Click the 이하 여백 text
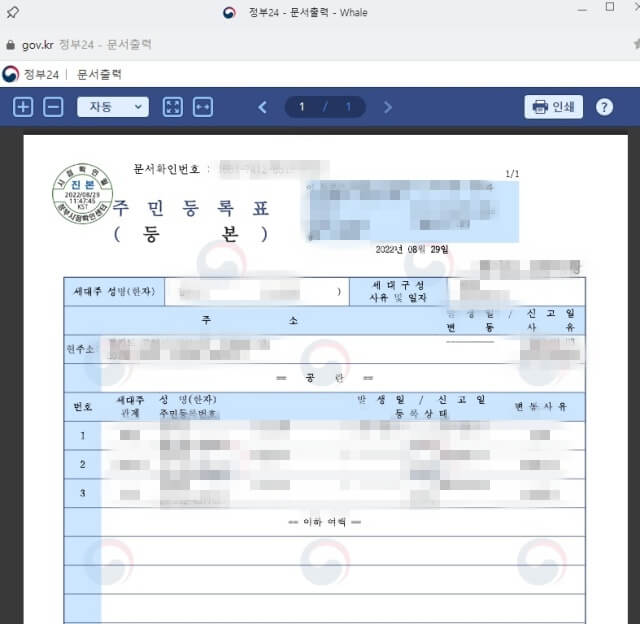 coord(325,522)
